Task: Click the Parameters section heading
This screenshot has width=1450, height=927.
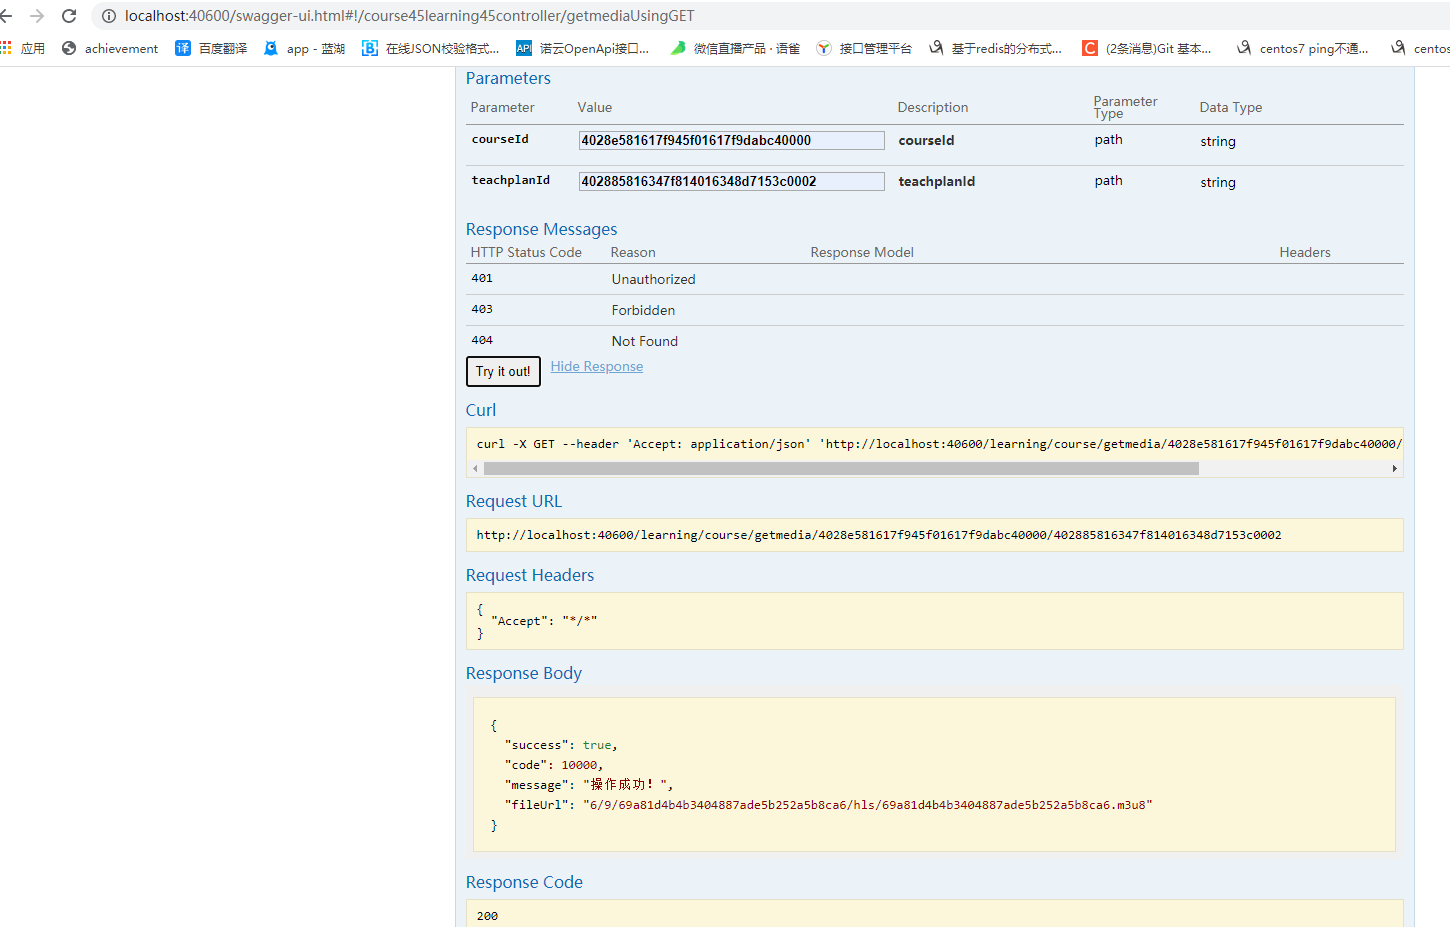Action: [x=508, y=78]
